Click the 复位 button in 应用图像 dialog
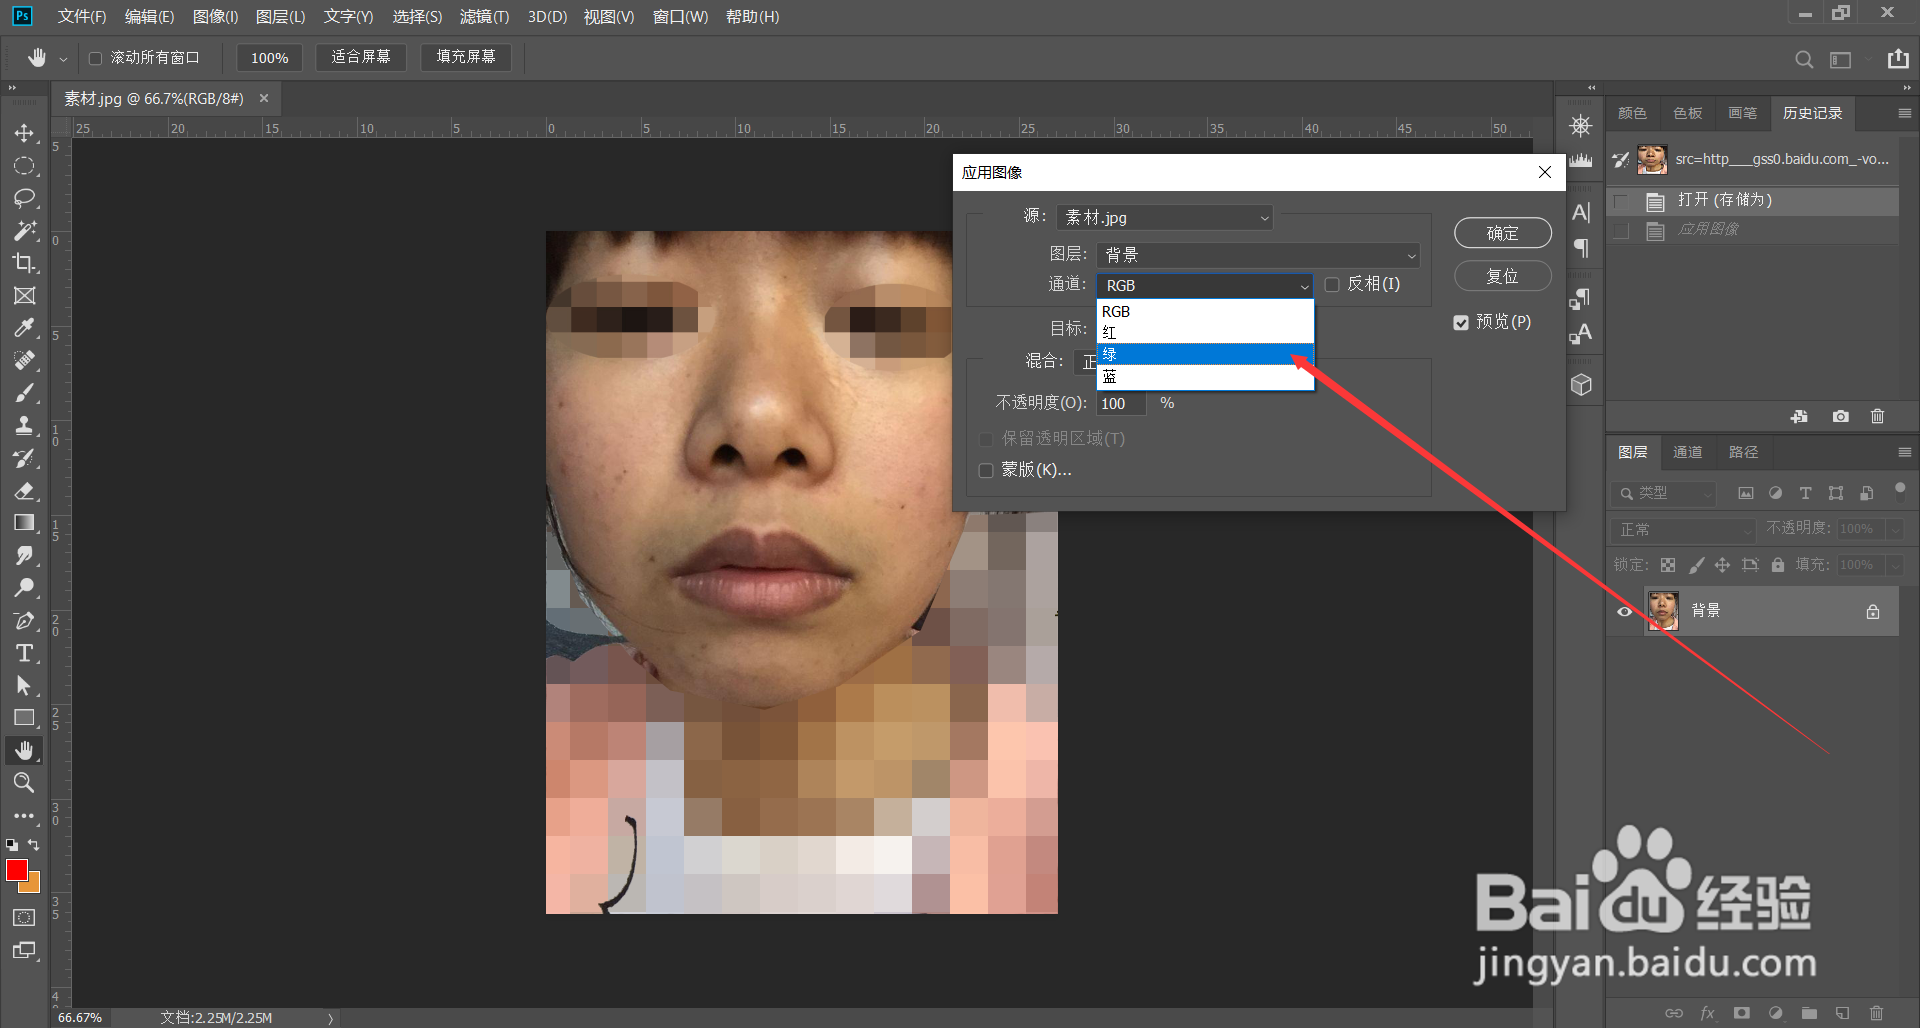1920x1028 pixels. pos(1502,276)
